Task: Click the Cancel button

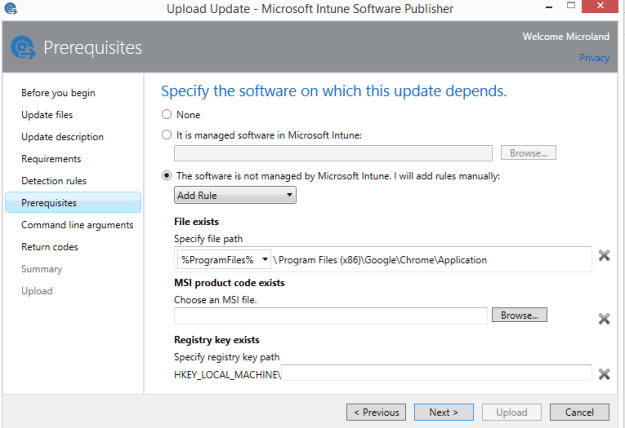Action: point(579,412)
